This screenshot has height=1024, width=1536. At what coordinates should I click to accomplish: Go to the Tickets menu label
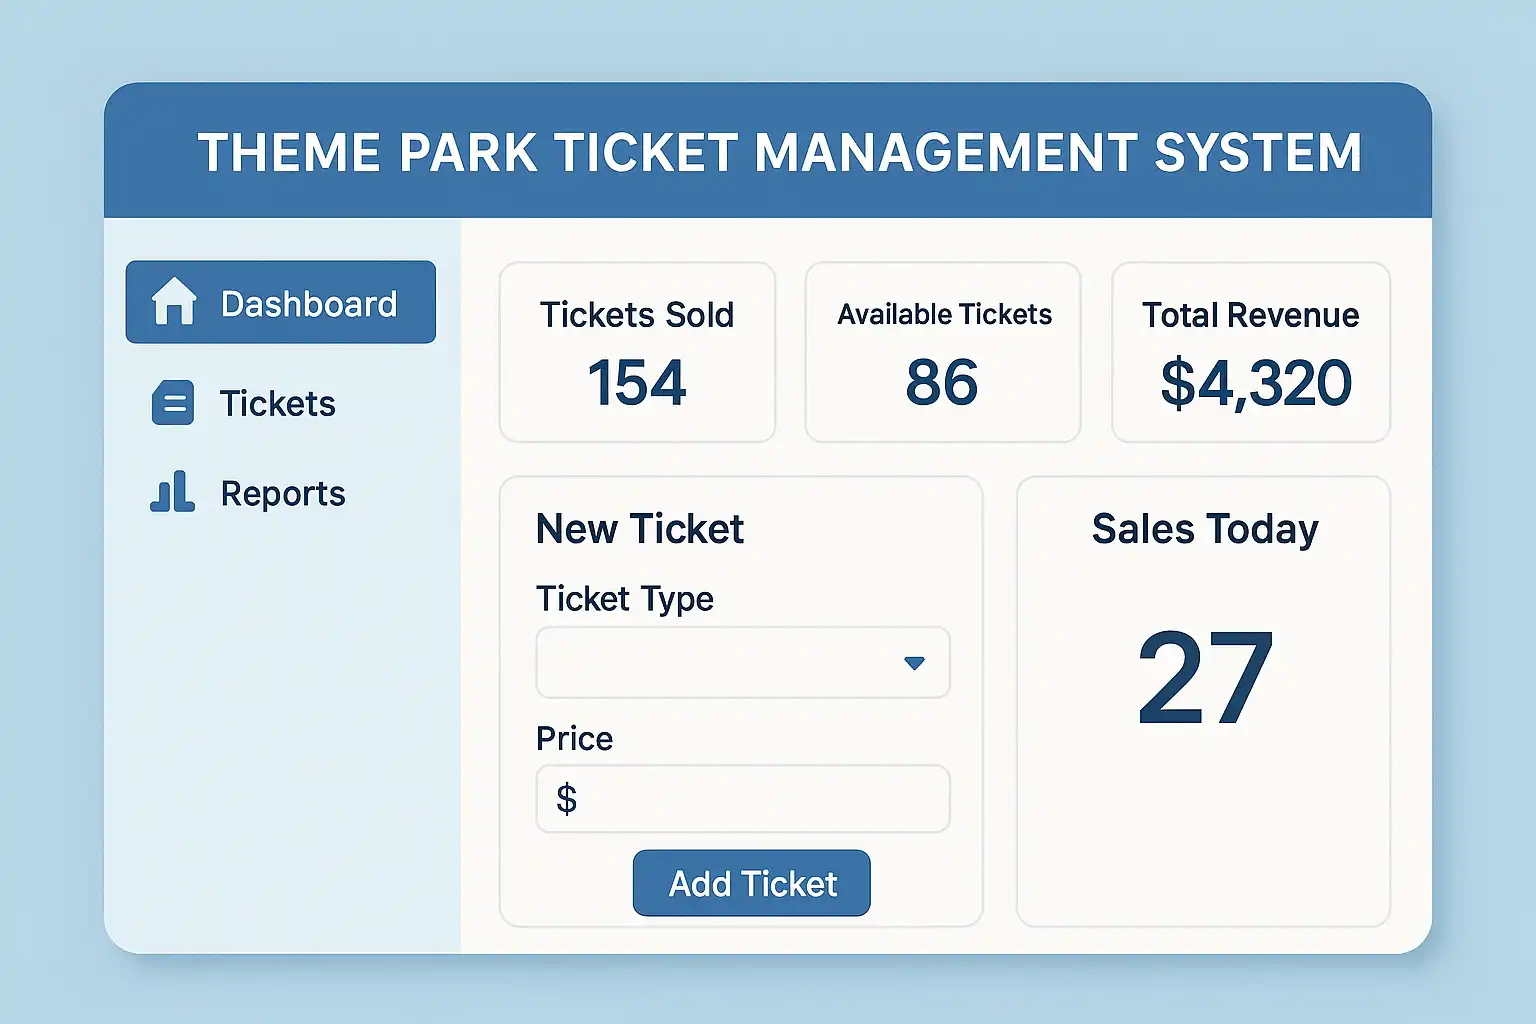278,404
